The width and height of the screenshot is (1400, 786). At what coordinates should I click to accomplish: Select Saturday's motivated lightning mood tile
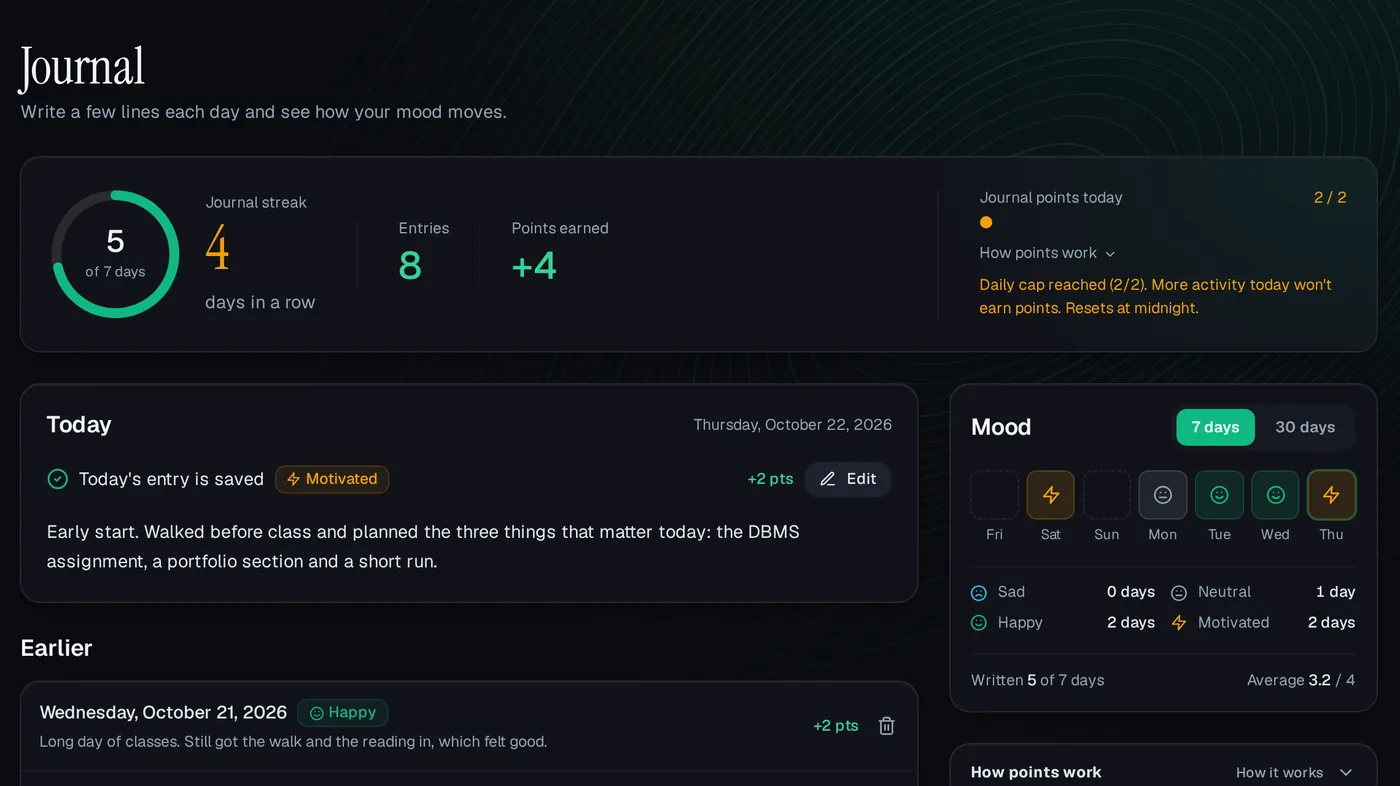pos(1050,495)
